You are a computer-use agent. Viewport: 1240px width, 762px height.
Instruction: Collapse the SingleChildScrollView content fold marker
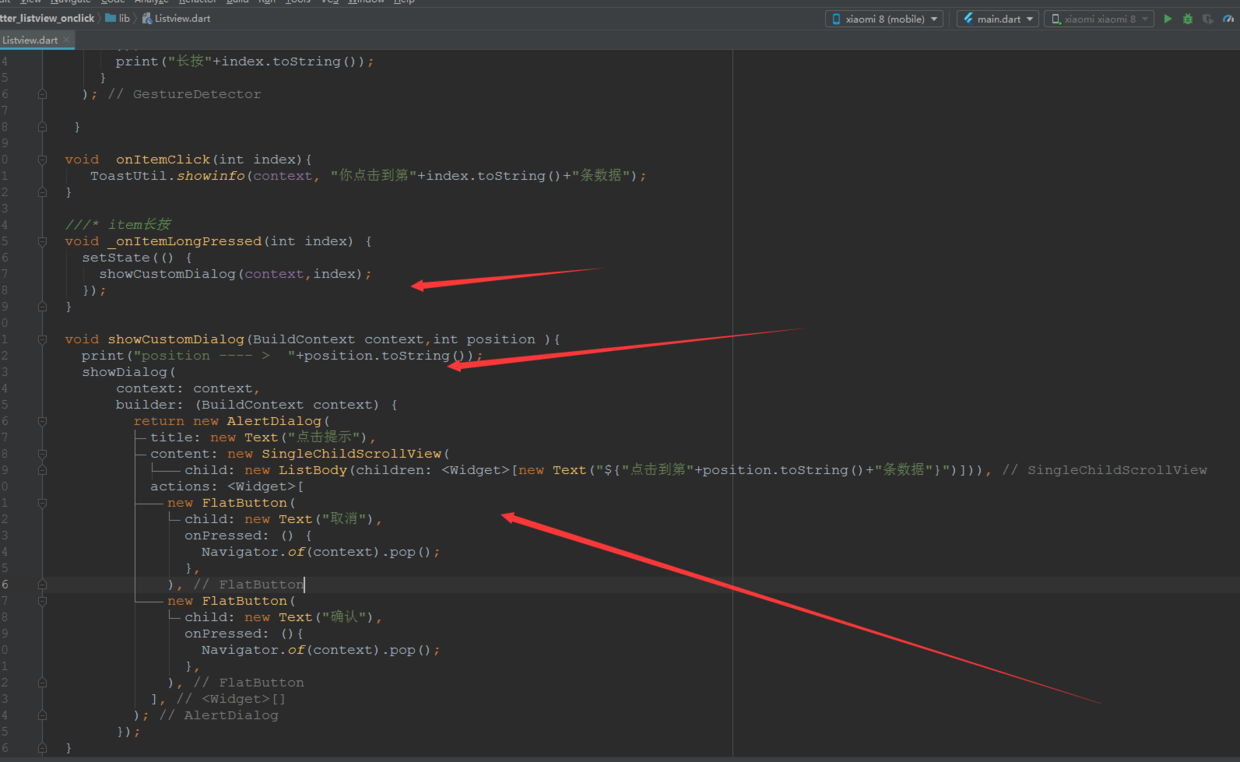click(x=42, y=453)
